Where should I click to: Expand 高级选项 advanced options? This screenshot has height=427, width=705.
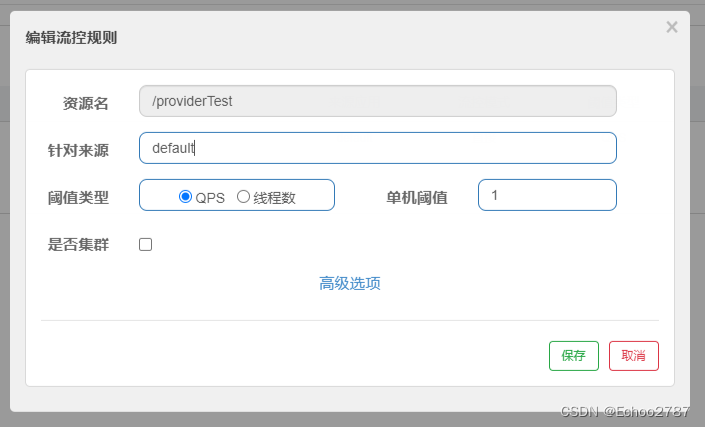[x=350, y=283]
